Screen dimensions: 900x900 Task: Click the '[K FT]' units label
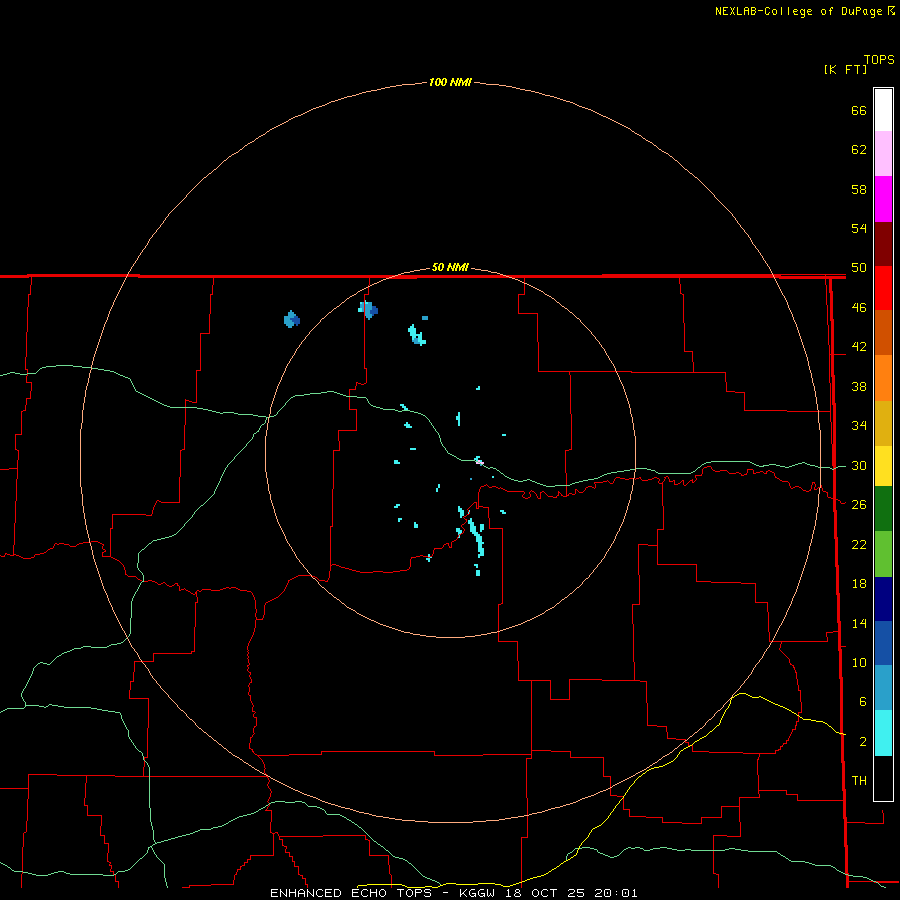845,69
